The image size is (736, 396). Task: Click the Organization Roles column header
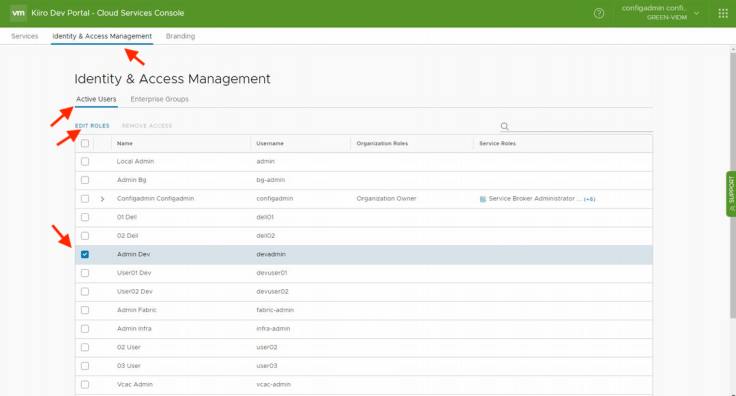(x=382, y=144)
